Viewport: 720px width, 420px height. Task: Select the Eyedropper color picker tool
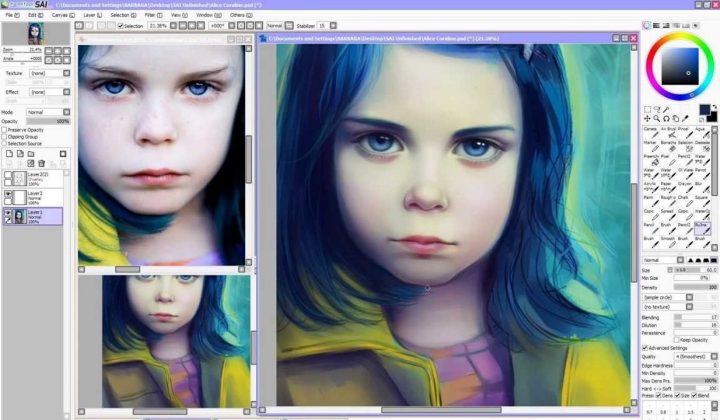(x=685, y=118)
